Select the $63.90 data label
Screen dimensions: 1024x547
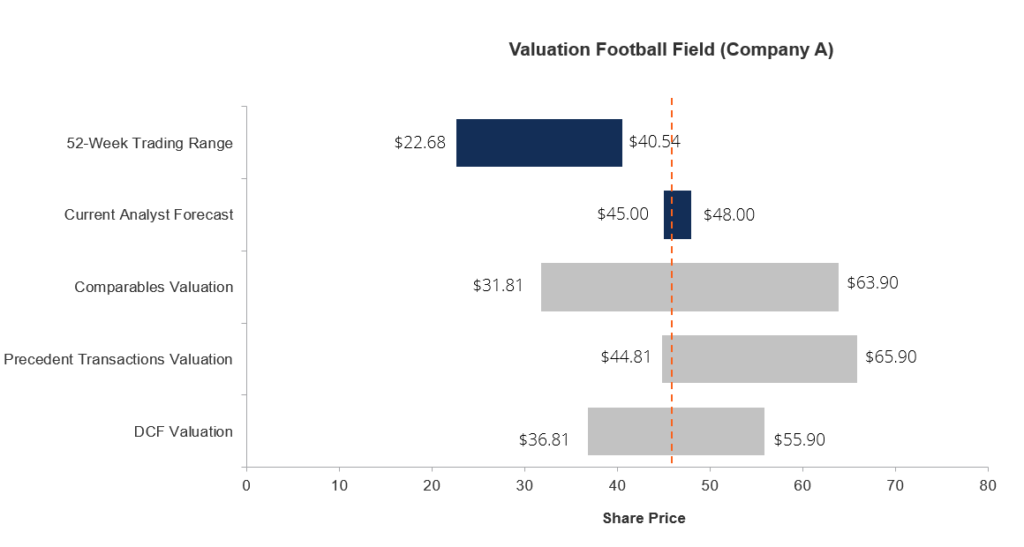coord(872,283)
